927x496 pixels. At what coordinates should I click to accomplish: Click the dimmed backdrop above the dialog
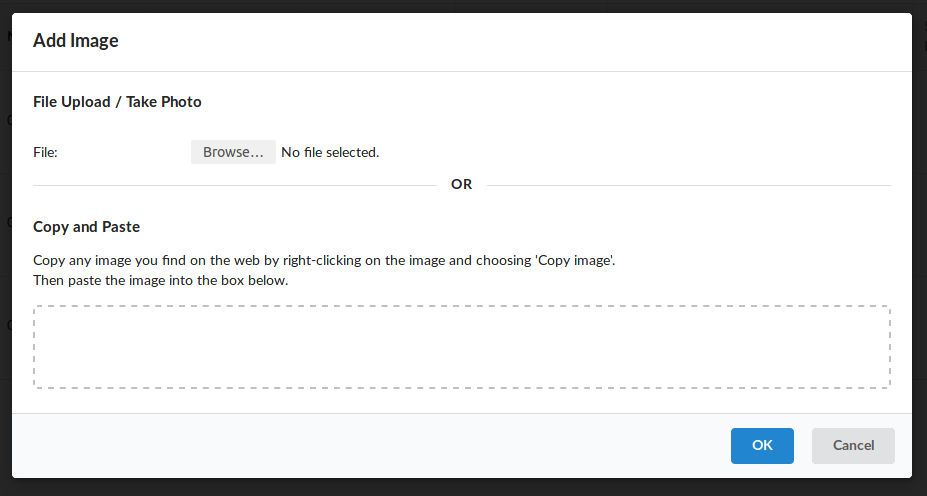coord(460,5)
